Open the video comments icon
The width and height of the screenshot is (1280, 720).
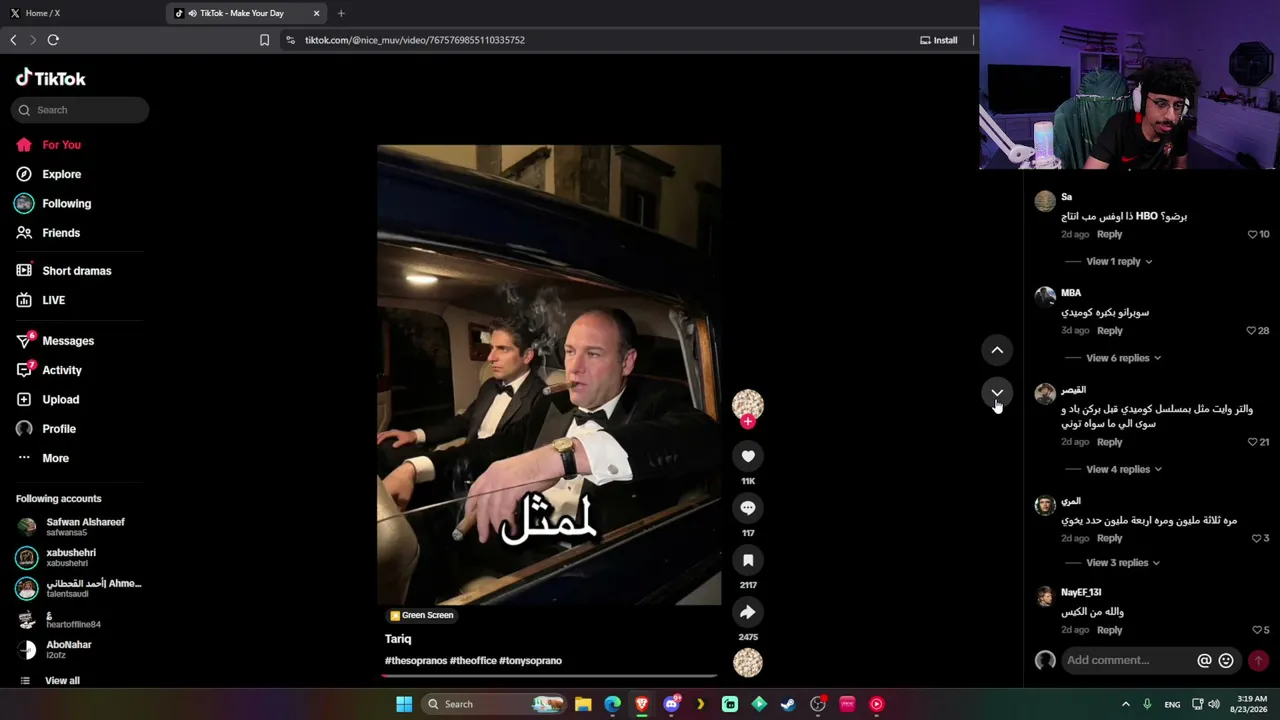[748, 508]
